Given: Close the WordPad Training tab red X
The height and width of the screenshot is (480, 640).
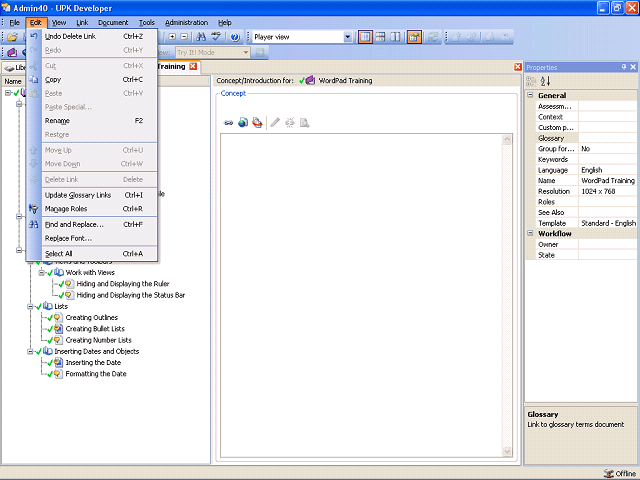Looking at the screenshot, I should 193,66.
